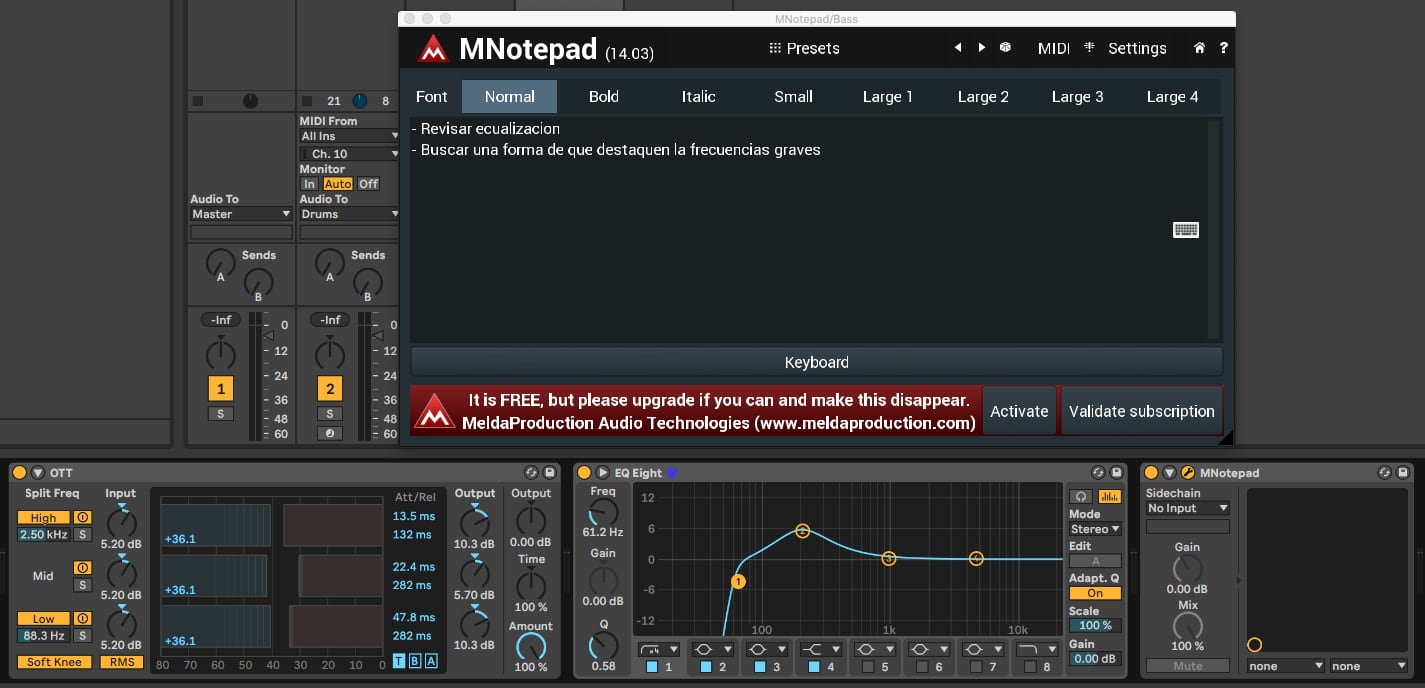Save the MNotepad device preset with the disk icon
The height and width of the screenshot is (688, 1425).
click(1402, 473)
